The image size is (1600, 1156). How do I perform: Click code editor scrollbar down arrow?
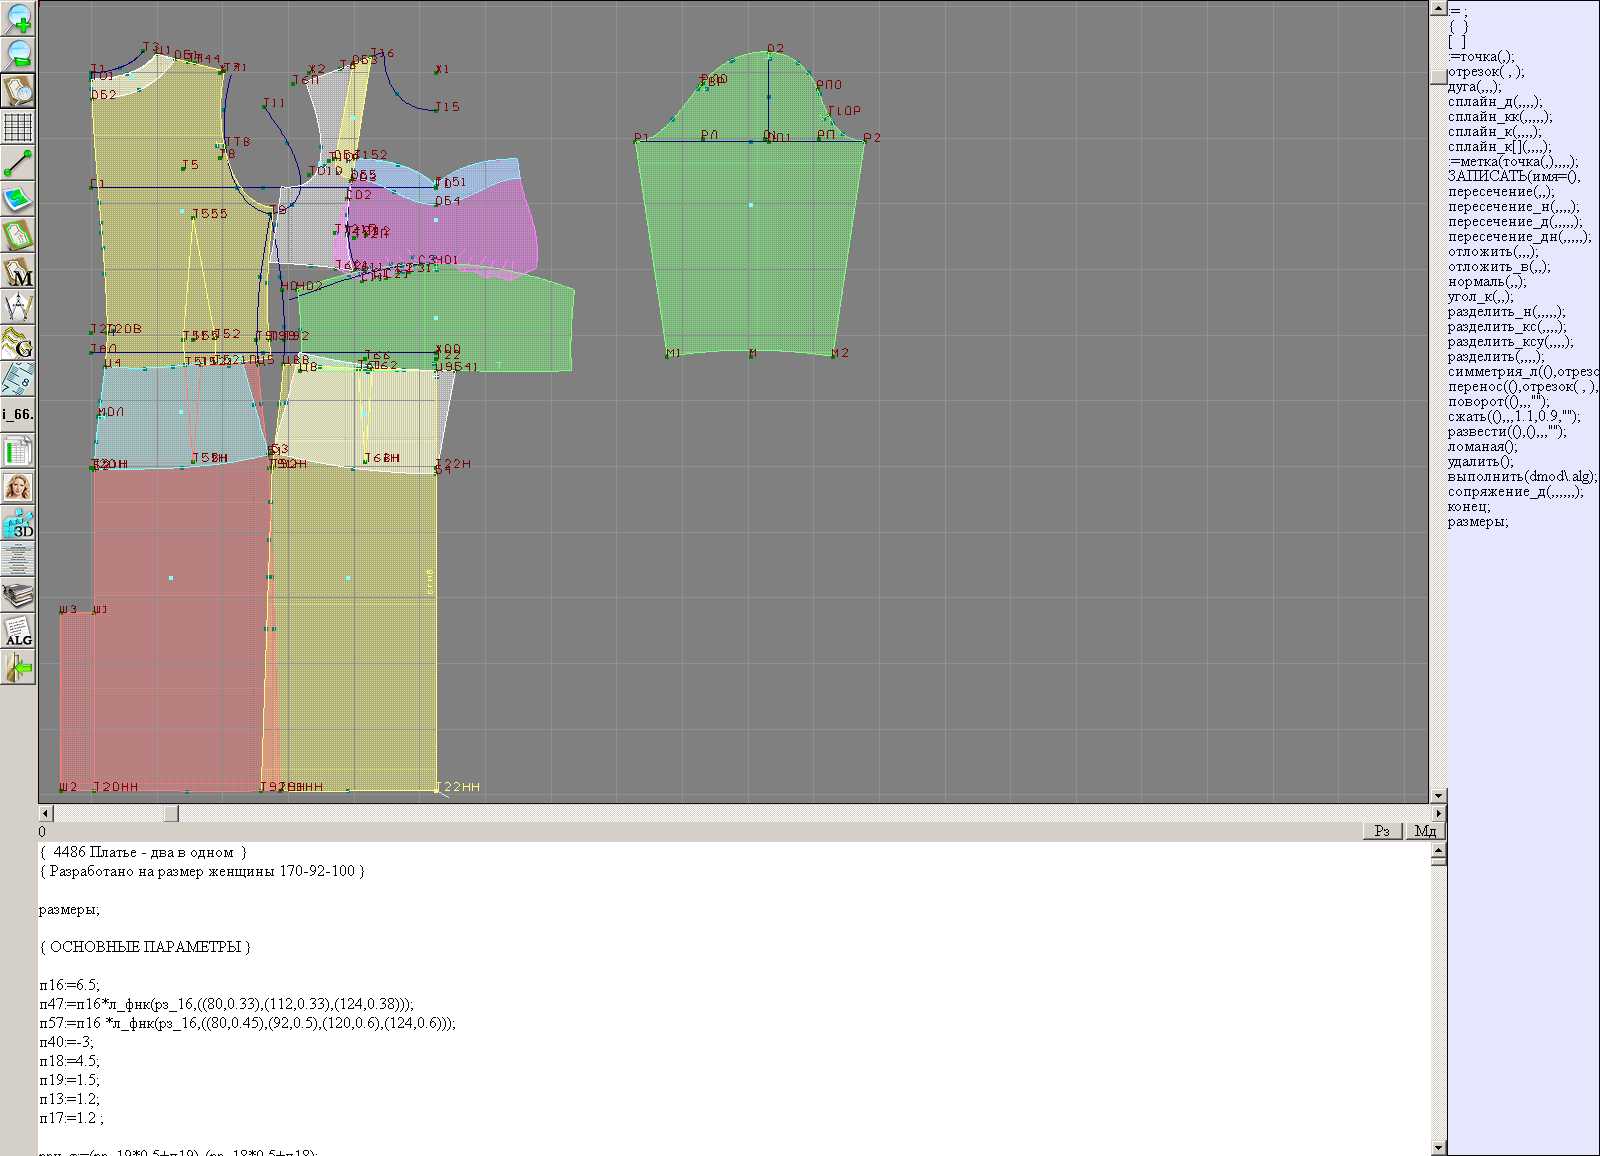[x=1438, y=1147]
